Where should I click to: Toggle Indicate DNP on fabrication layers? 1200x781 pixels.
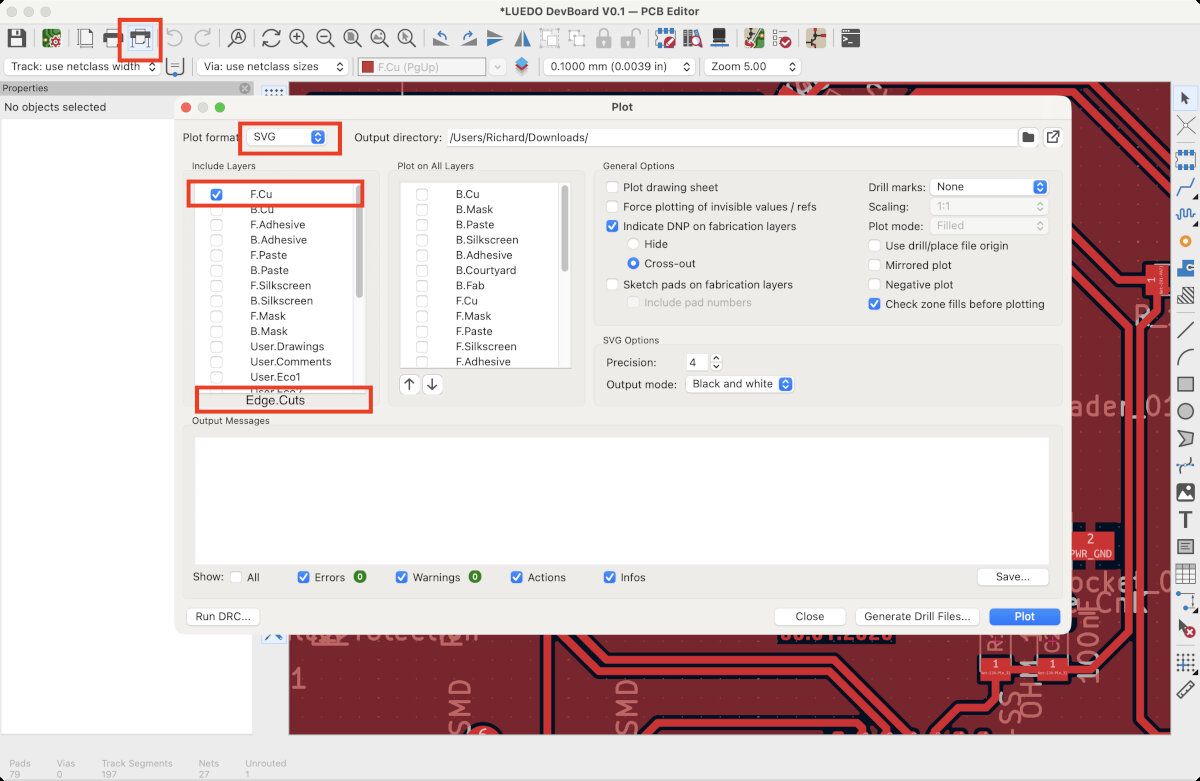(613, 226)
